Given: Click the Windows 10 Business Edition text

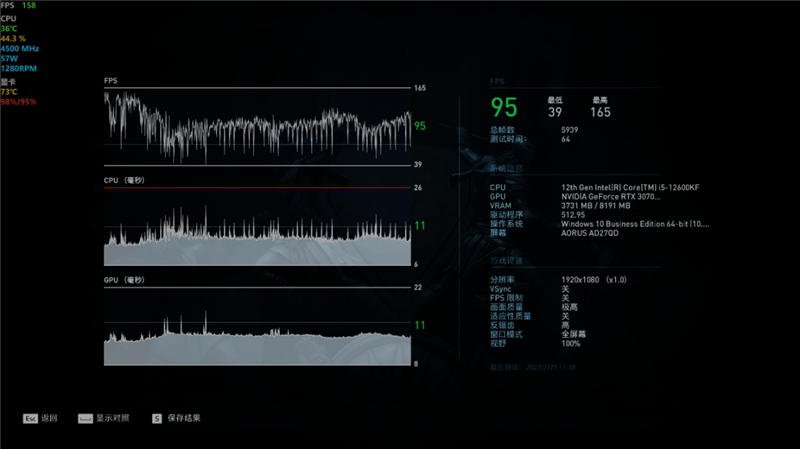Looking at the screenshot, I should point(635,224).
